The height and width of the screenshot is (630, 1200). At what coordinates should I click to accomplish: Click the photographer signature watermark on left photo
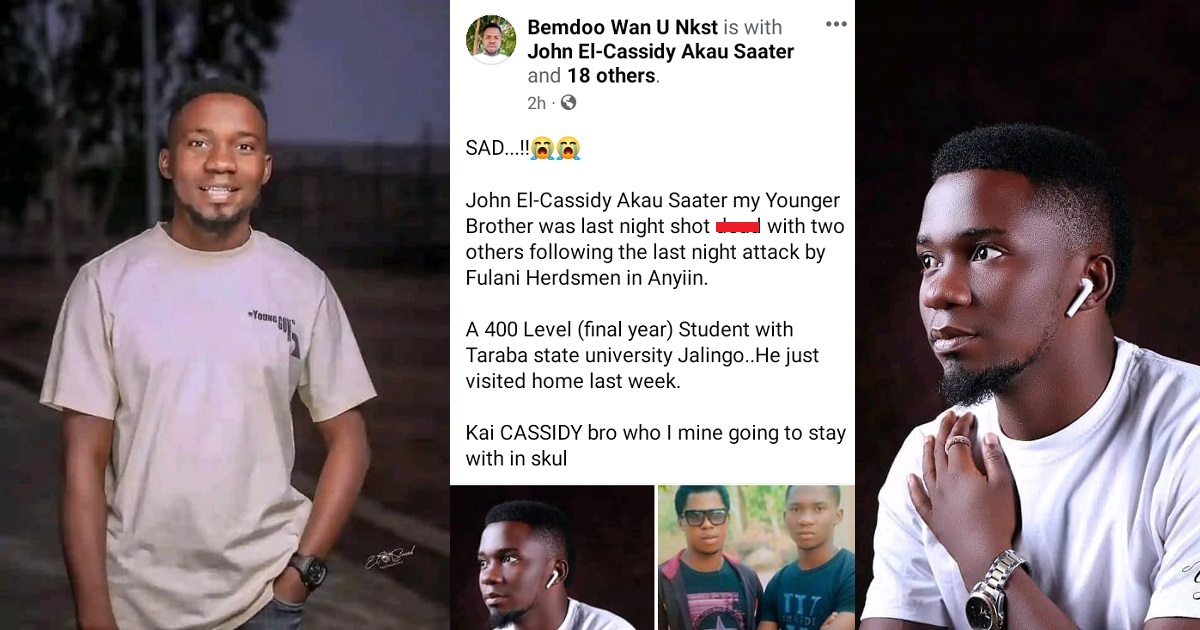tap(390, 558)
